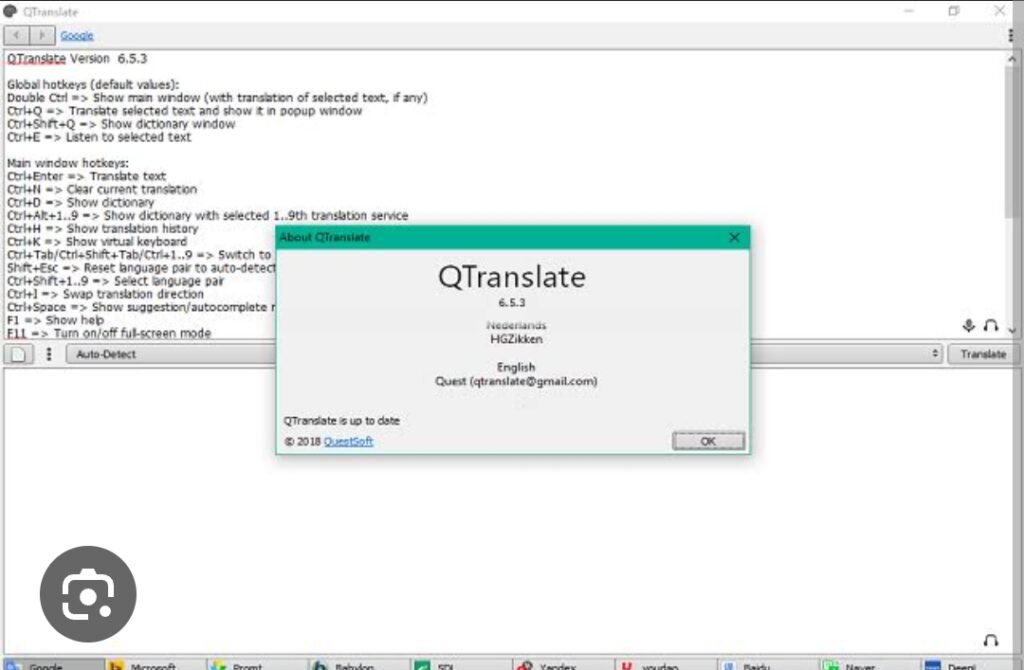
Task: Click the microphone icon for speech input
Action: tap(968, 325)
